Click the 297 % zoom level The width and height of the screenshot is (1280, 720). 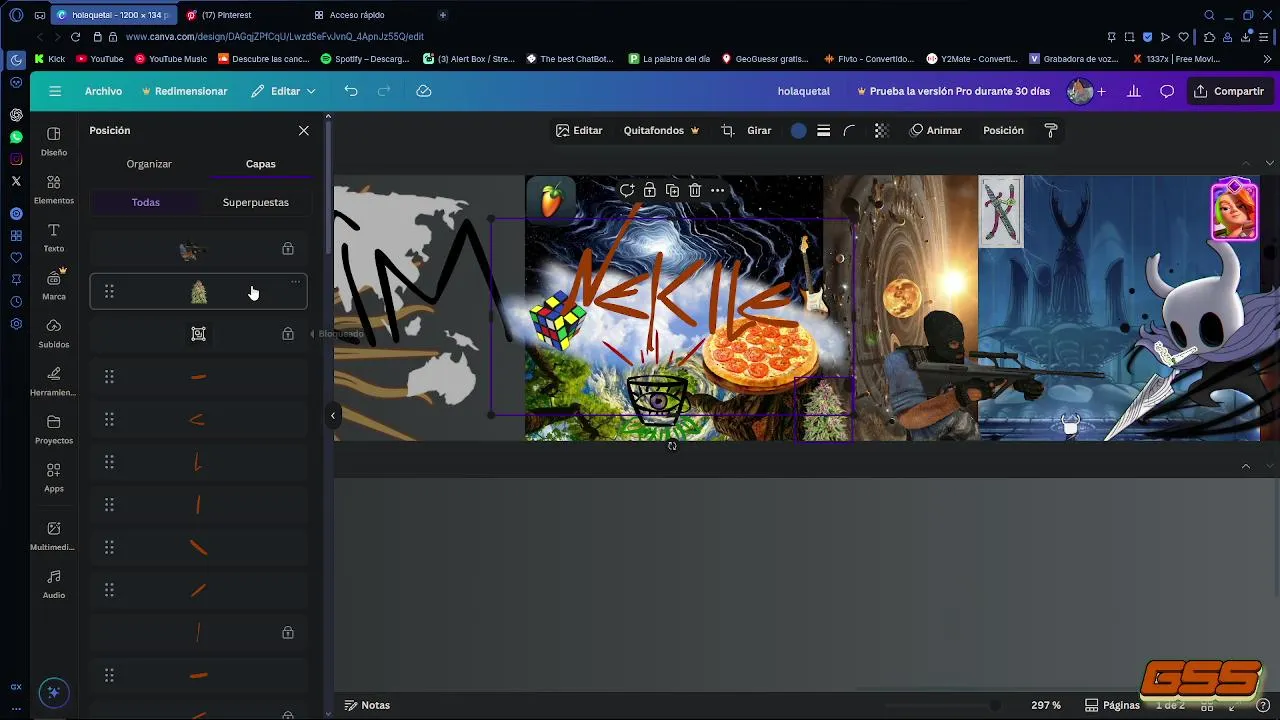1046,705
